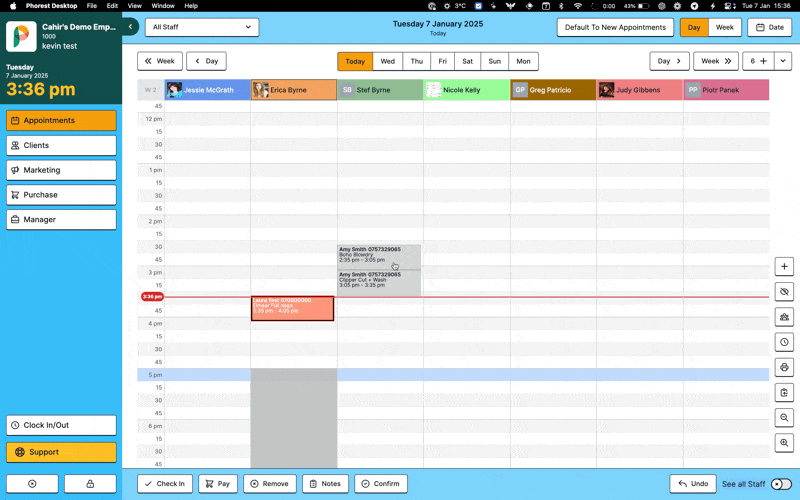Collapse the sidebar with the chevron
Image resolution: width=800 pixels, height=500 pixels.
click(130, 27)
